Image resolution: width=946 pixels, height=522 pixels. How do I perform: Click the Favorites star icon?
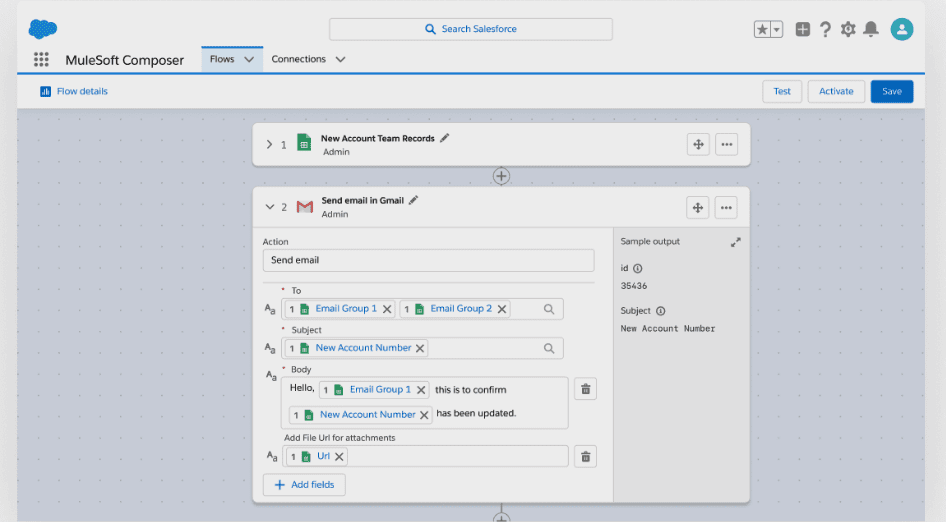point(762,29)
